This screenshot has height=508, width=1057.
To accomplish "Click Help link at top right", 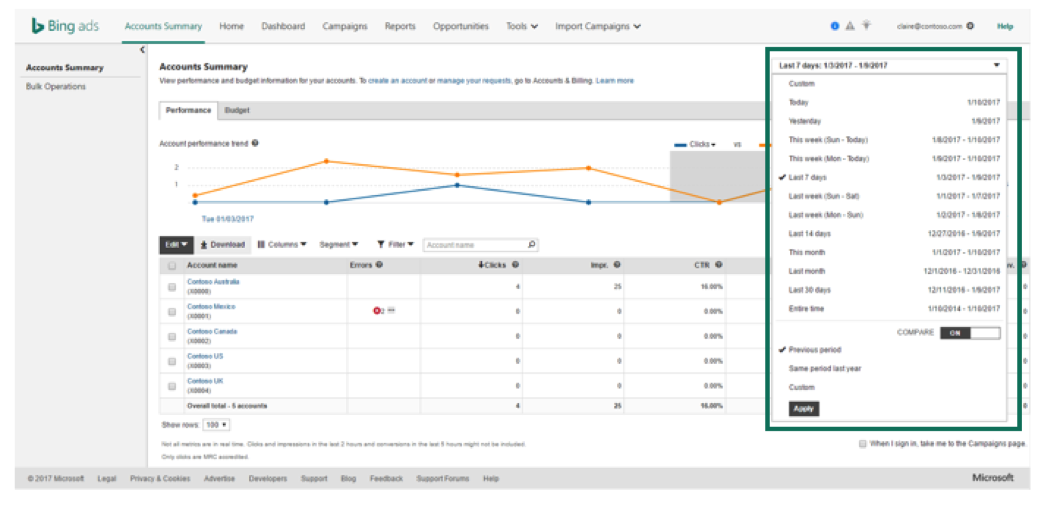I will [1005, 26].
